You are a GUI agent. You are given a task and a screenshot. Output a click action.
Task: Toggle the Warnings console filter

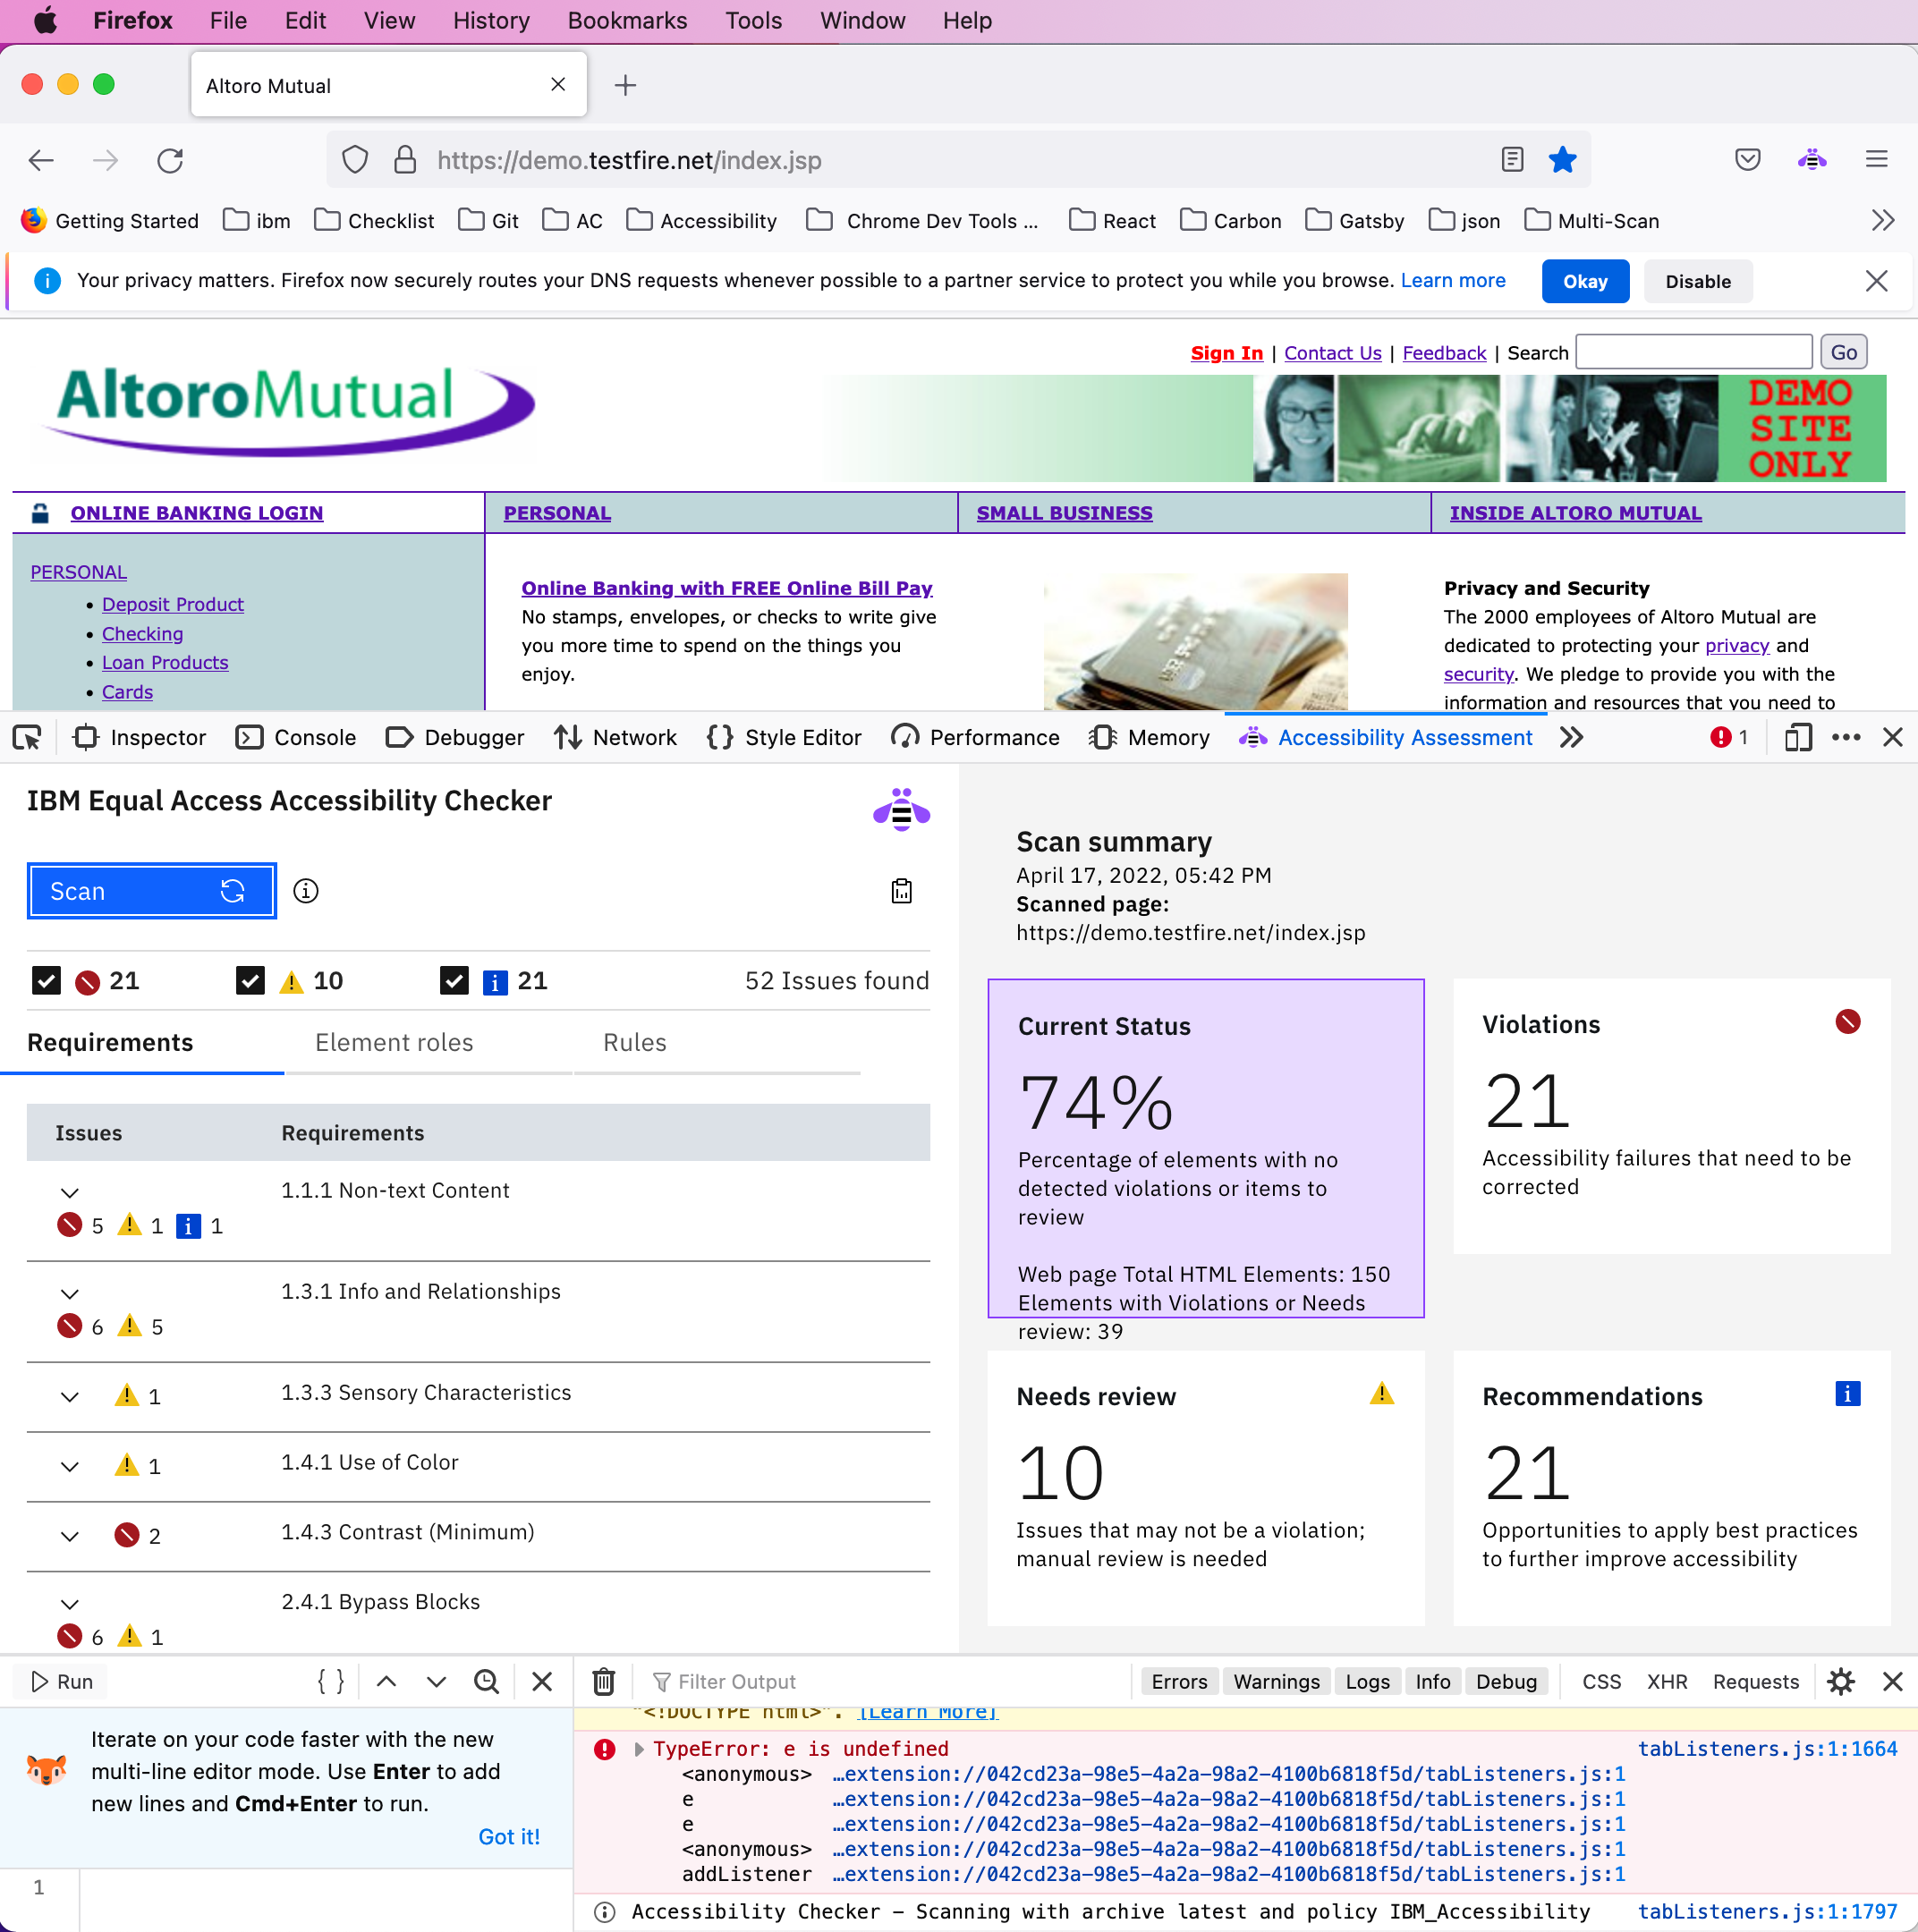1276,1682
